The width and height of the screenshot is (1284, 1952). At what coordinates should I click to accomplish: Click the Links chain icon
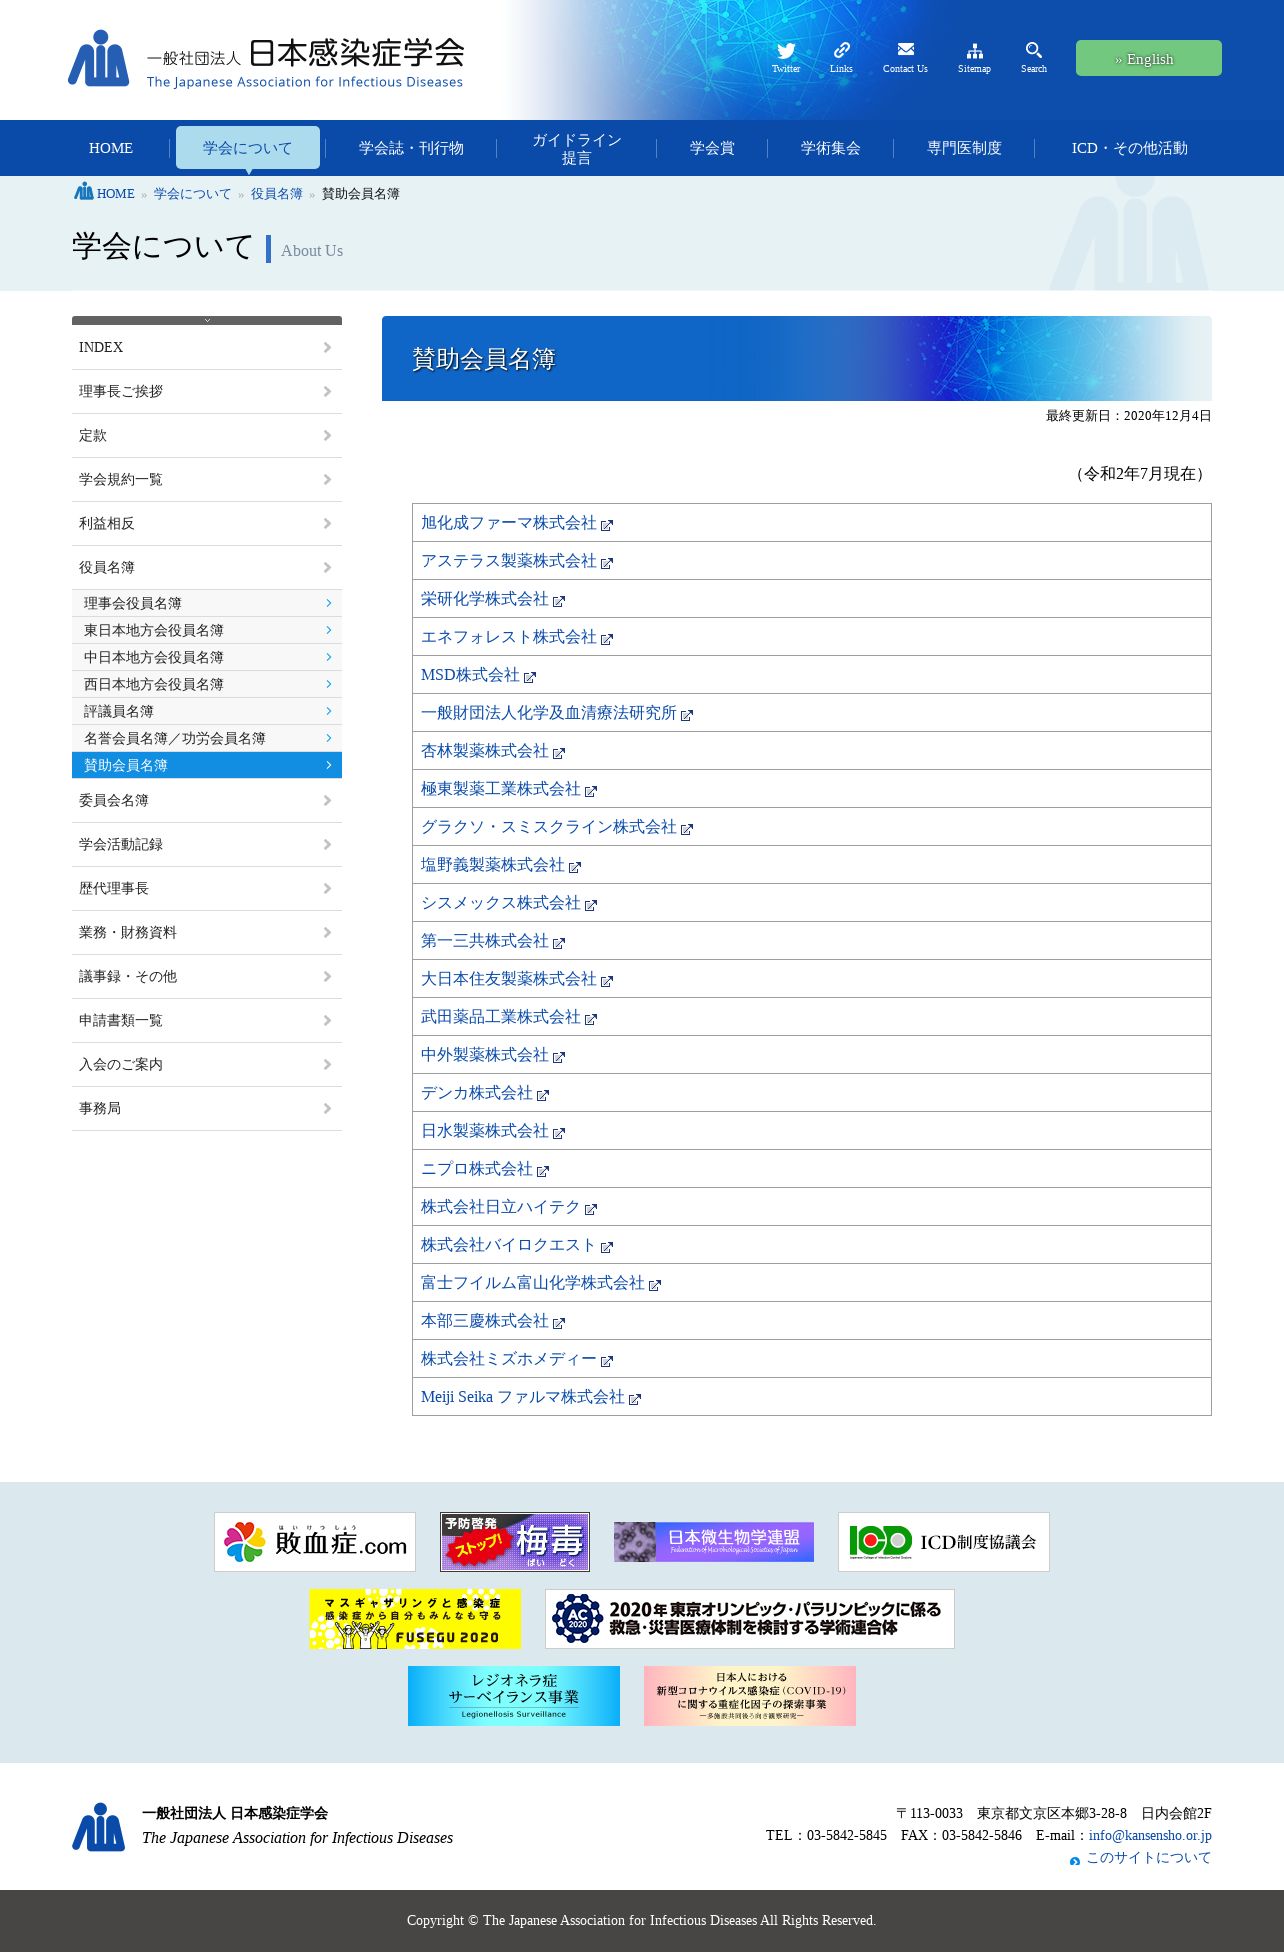click(841, 50)
